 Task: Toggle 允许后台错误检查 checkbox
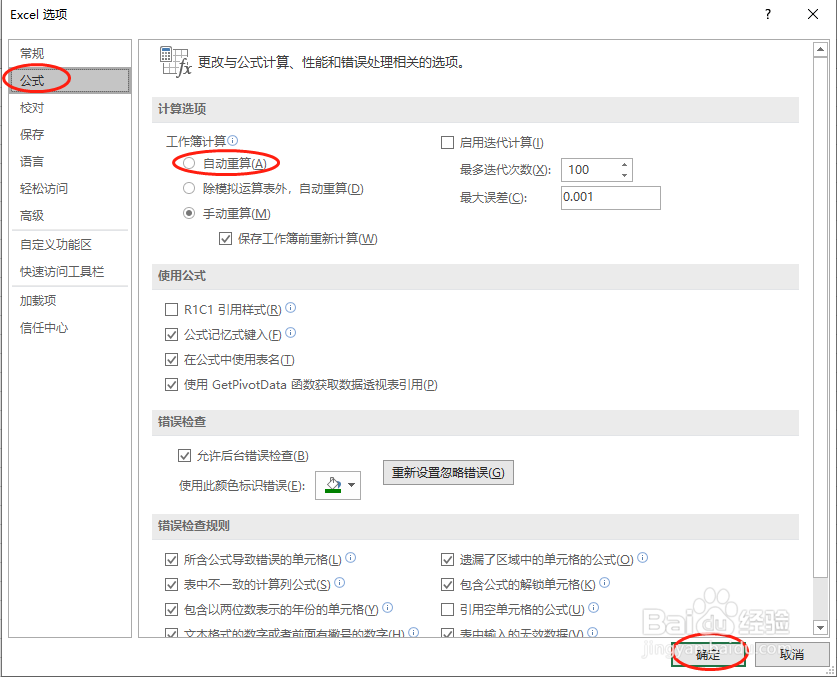[x=184, y=455]
